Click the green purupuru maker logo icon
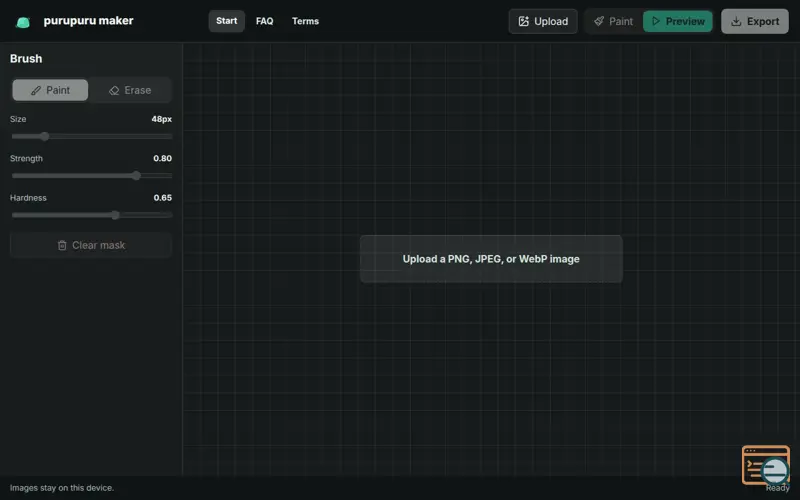800x500 pixels. pos(23,22)
